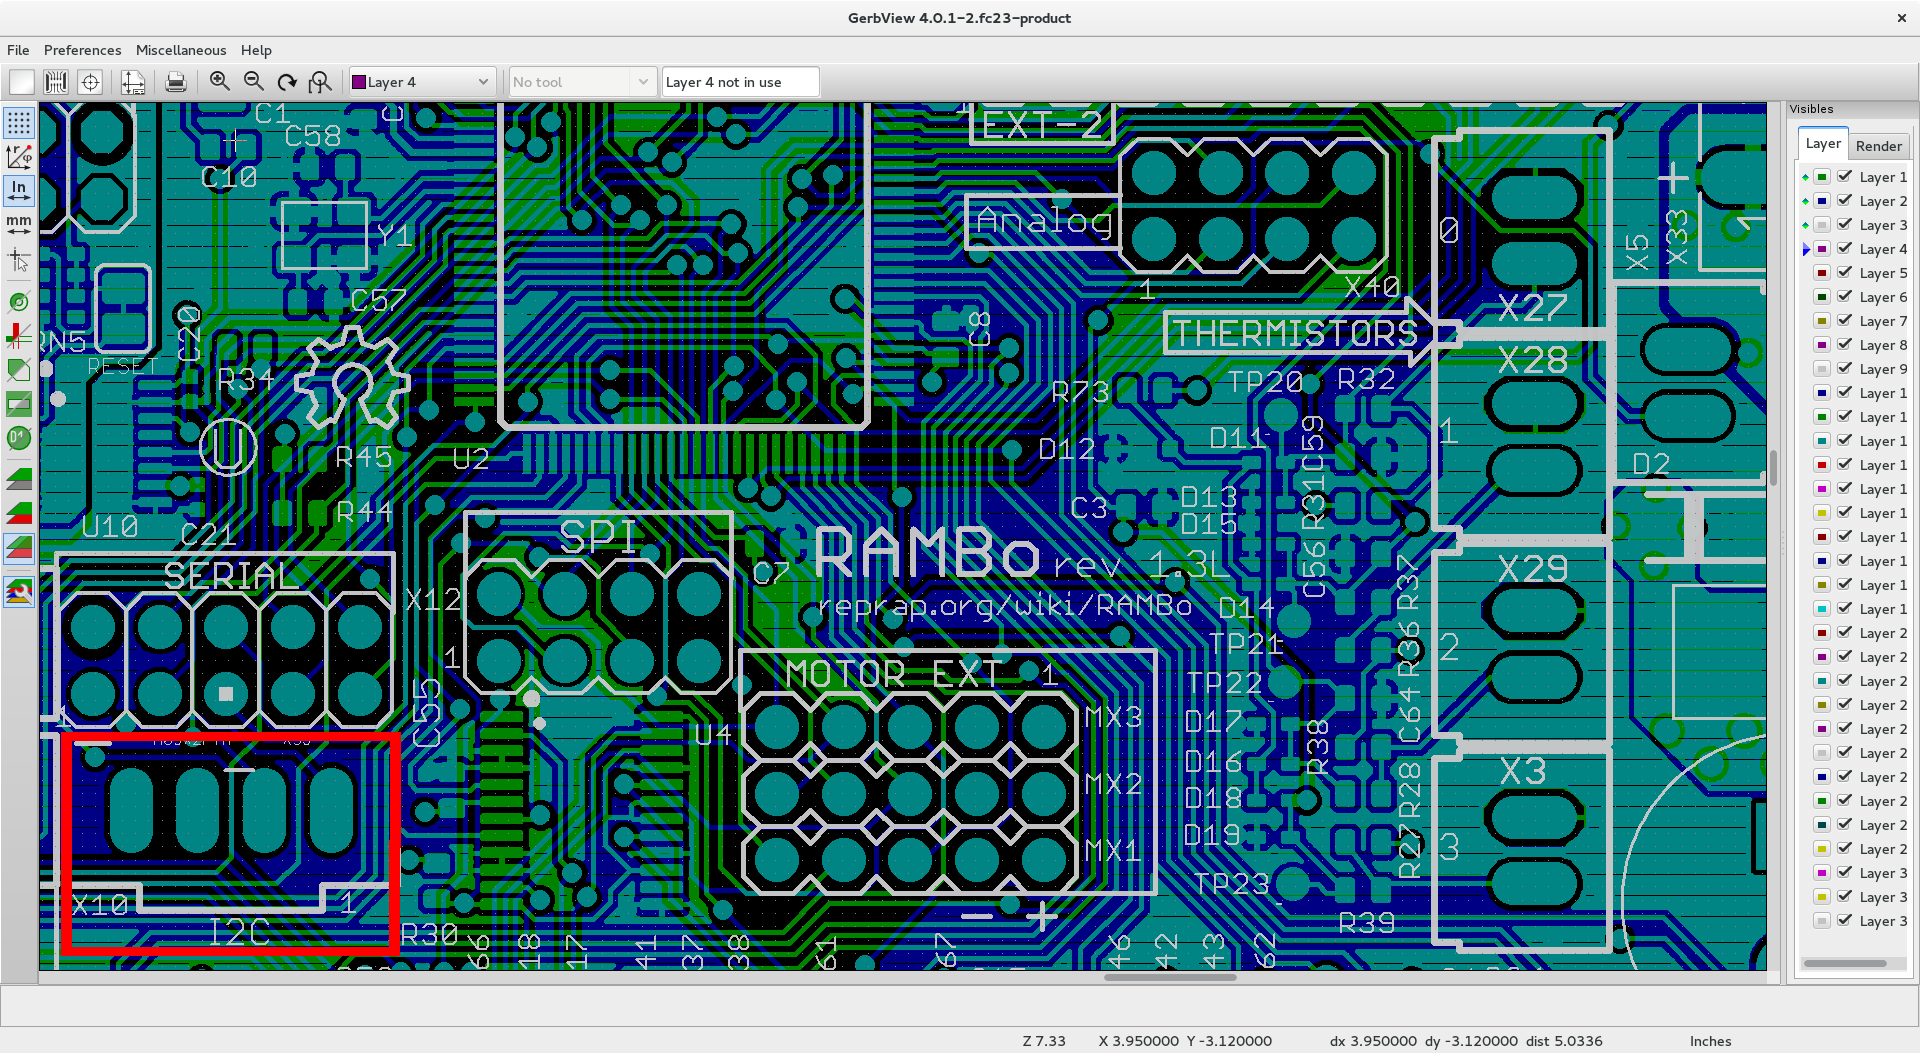
Task: Click the 'Visibles' panel title
Action: 1811,109
